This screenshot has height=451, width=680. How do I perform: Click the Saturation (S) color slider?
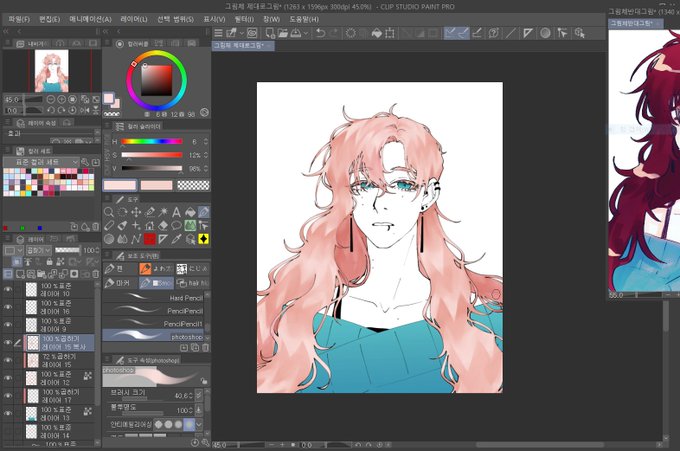pyautogui.click(x=152, y=155)
